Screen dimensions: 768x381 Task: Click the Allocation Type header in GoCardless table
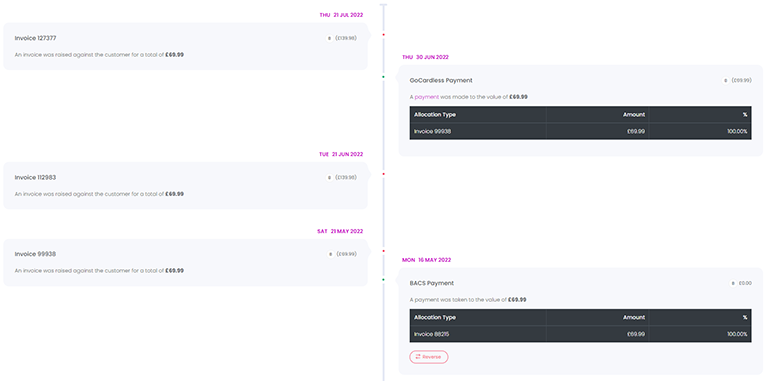pyautogui.click(x=435, y=115)
